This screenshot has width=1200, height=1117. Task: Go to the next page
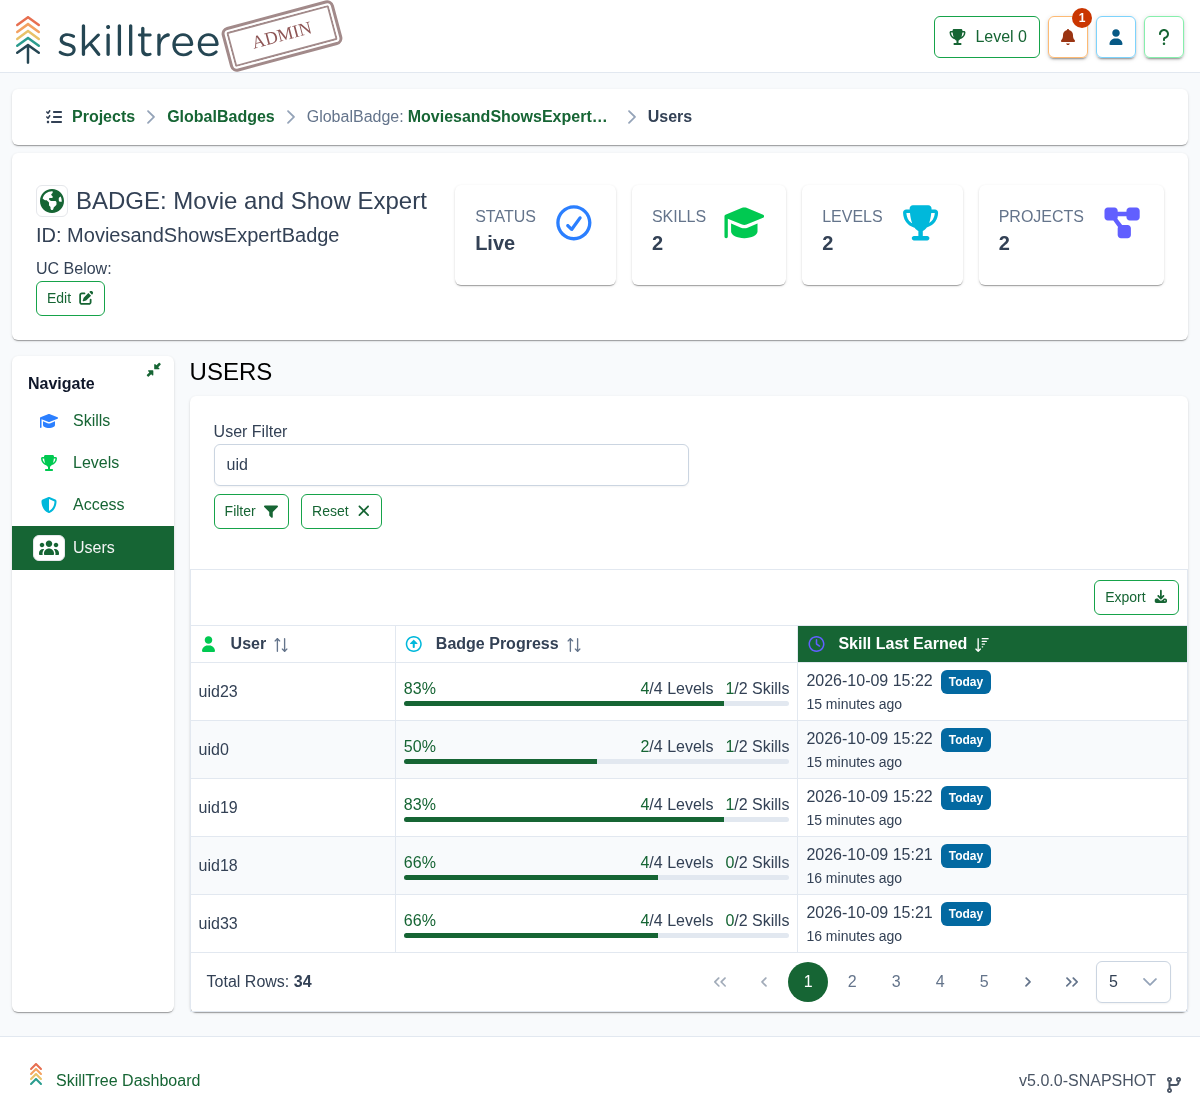pos(1028,982)
